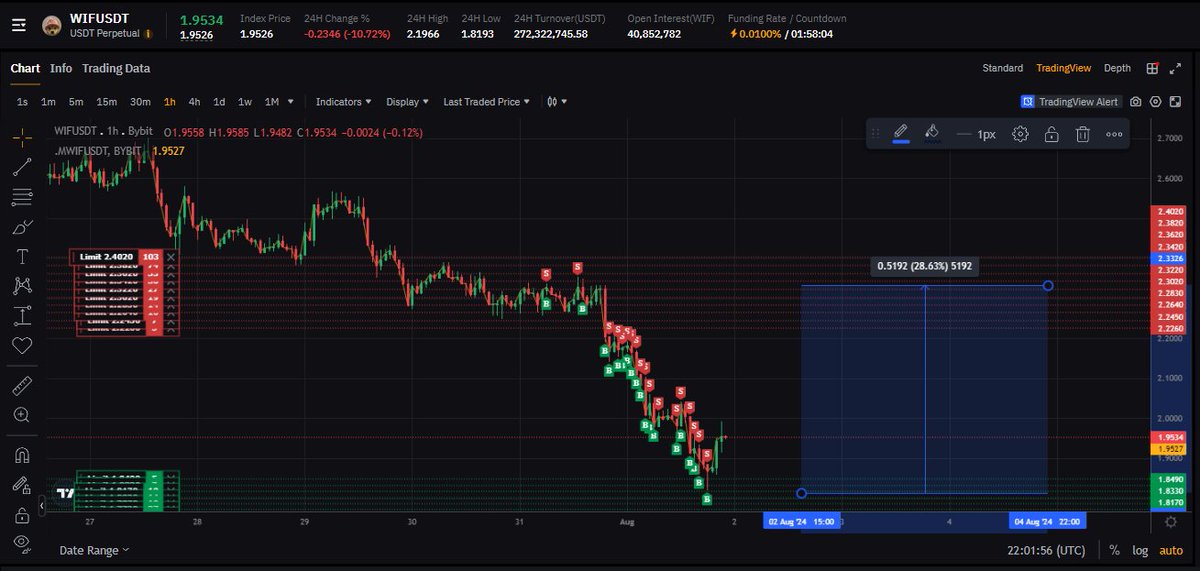Select the 1d timeframe

coord(219,102)
